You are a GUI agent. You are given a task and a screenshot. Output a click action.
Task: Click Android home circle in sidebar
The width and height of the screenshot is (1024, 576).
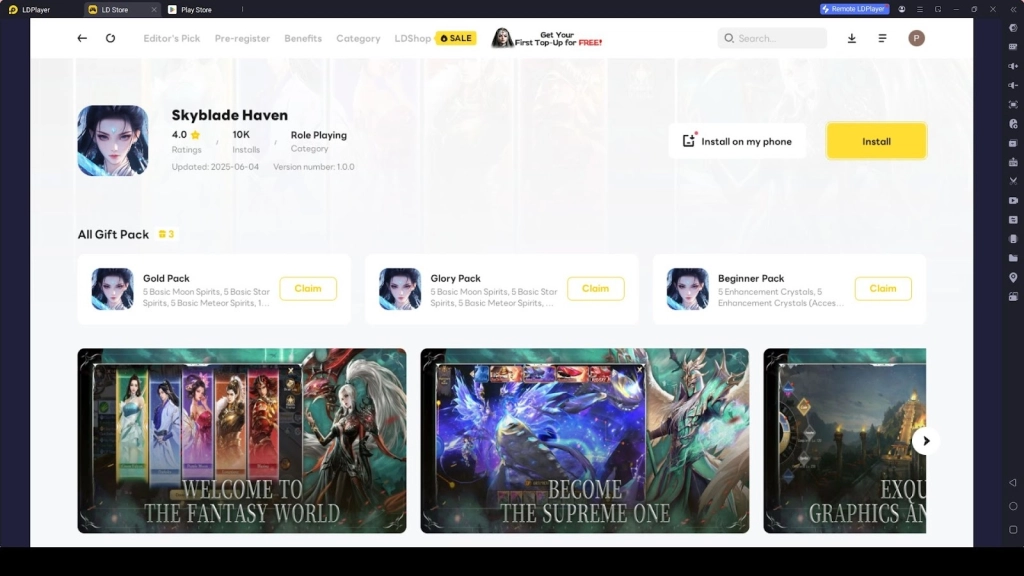pyautogui.click(x=1013, y=506)
